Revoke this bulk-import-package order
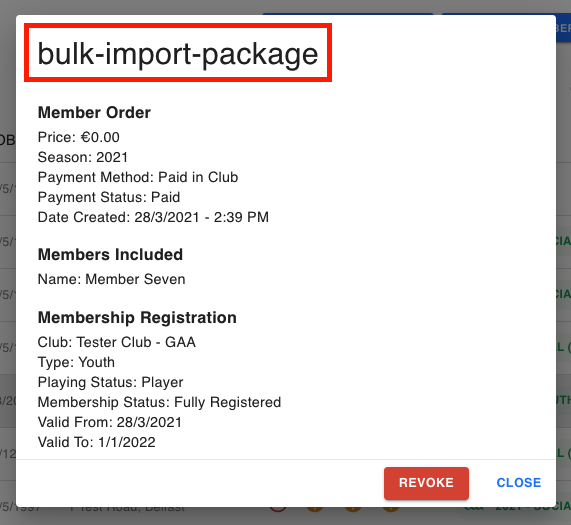This screenshot has width=571, height=525. click(x=426, y=483)
